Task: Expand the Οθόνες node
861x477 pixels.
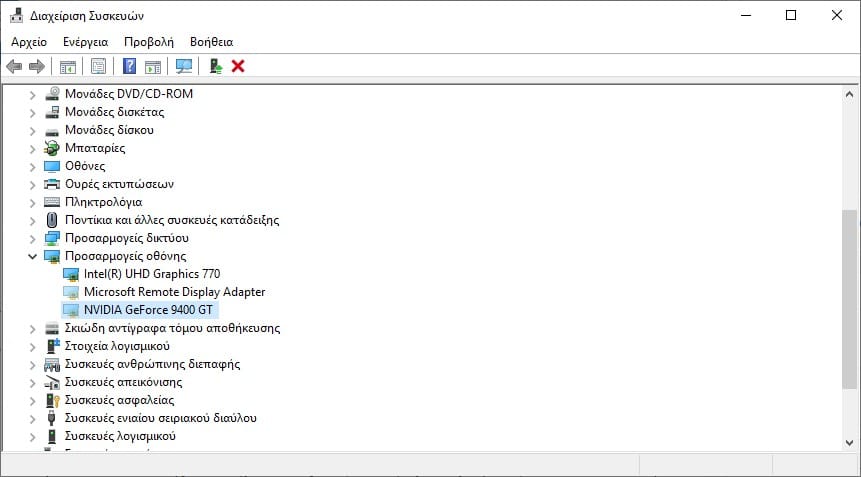Action: [x=32, y=167]
